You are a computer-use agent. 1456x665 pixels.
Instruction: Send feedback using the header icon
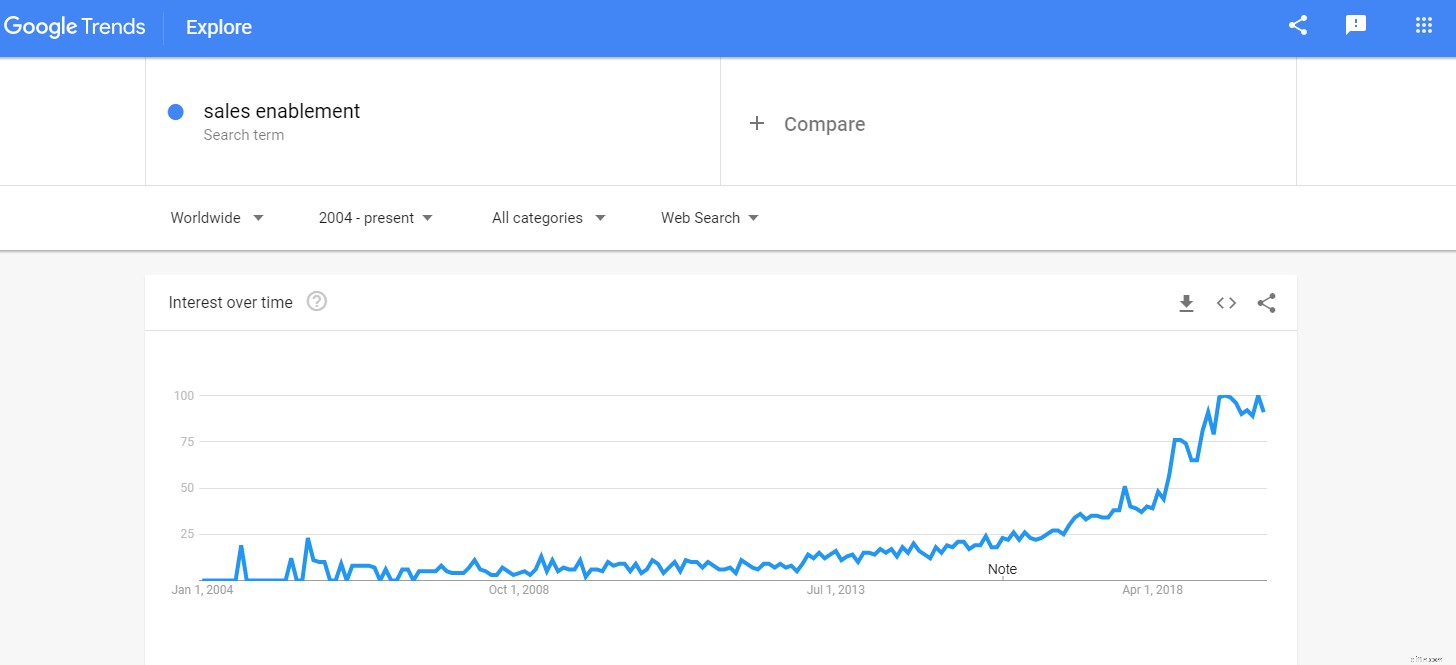point(1356,25)
